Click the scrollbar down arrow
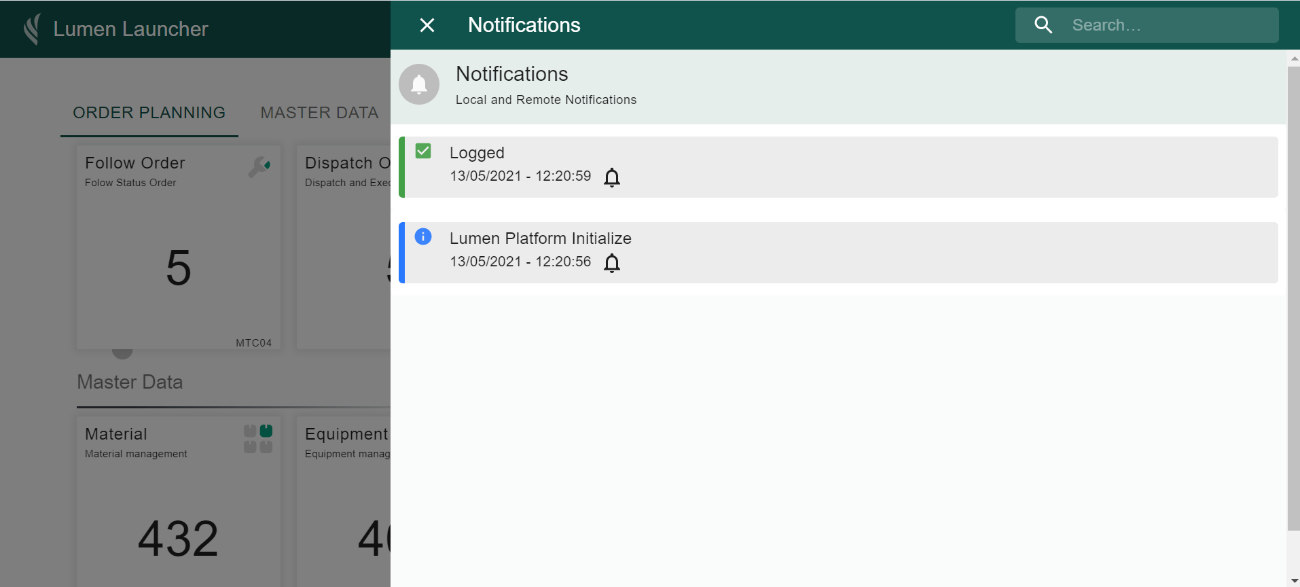The image size is (1300, 587). coord(1293,580)
